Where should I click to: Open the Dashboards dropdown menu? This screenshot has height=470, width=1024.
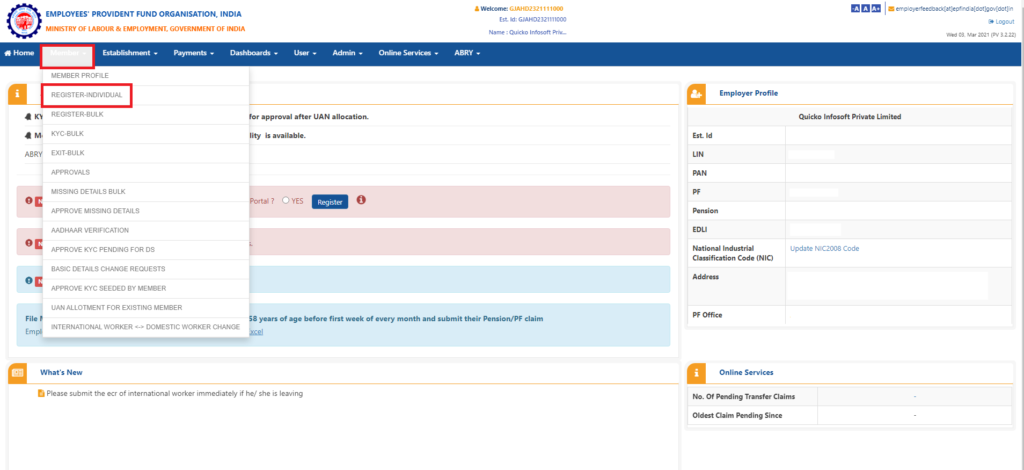pos(254,53)
